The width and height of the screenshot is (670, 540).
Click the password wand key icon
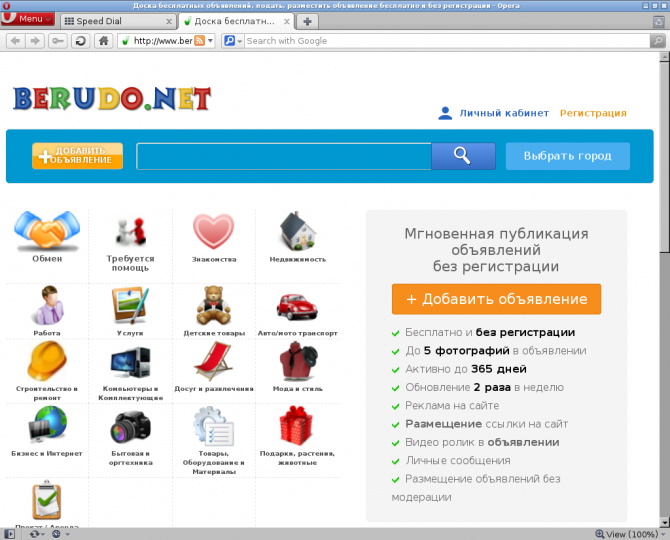pos(58,41)
